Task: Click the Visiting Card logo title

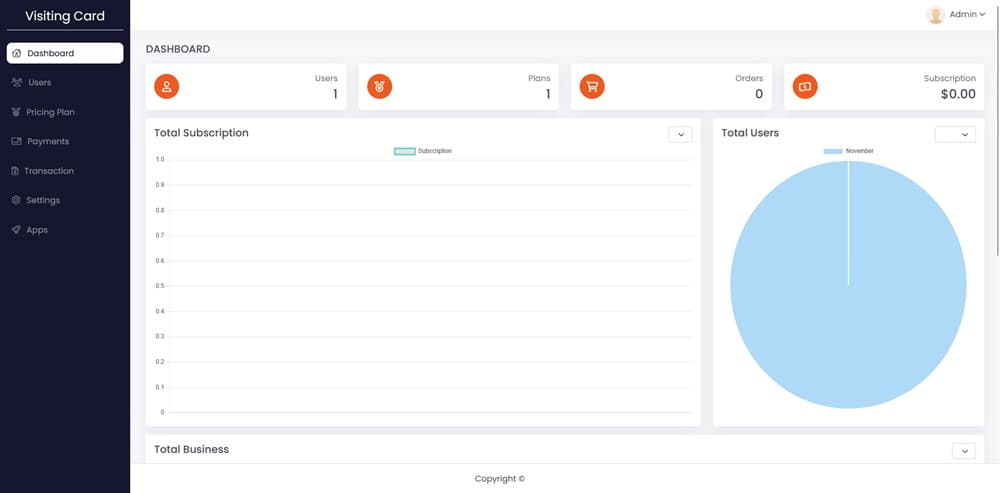Action: tap(65, 16)
